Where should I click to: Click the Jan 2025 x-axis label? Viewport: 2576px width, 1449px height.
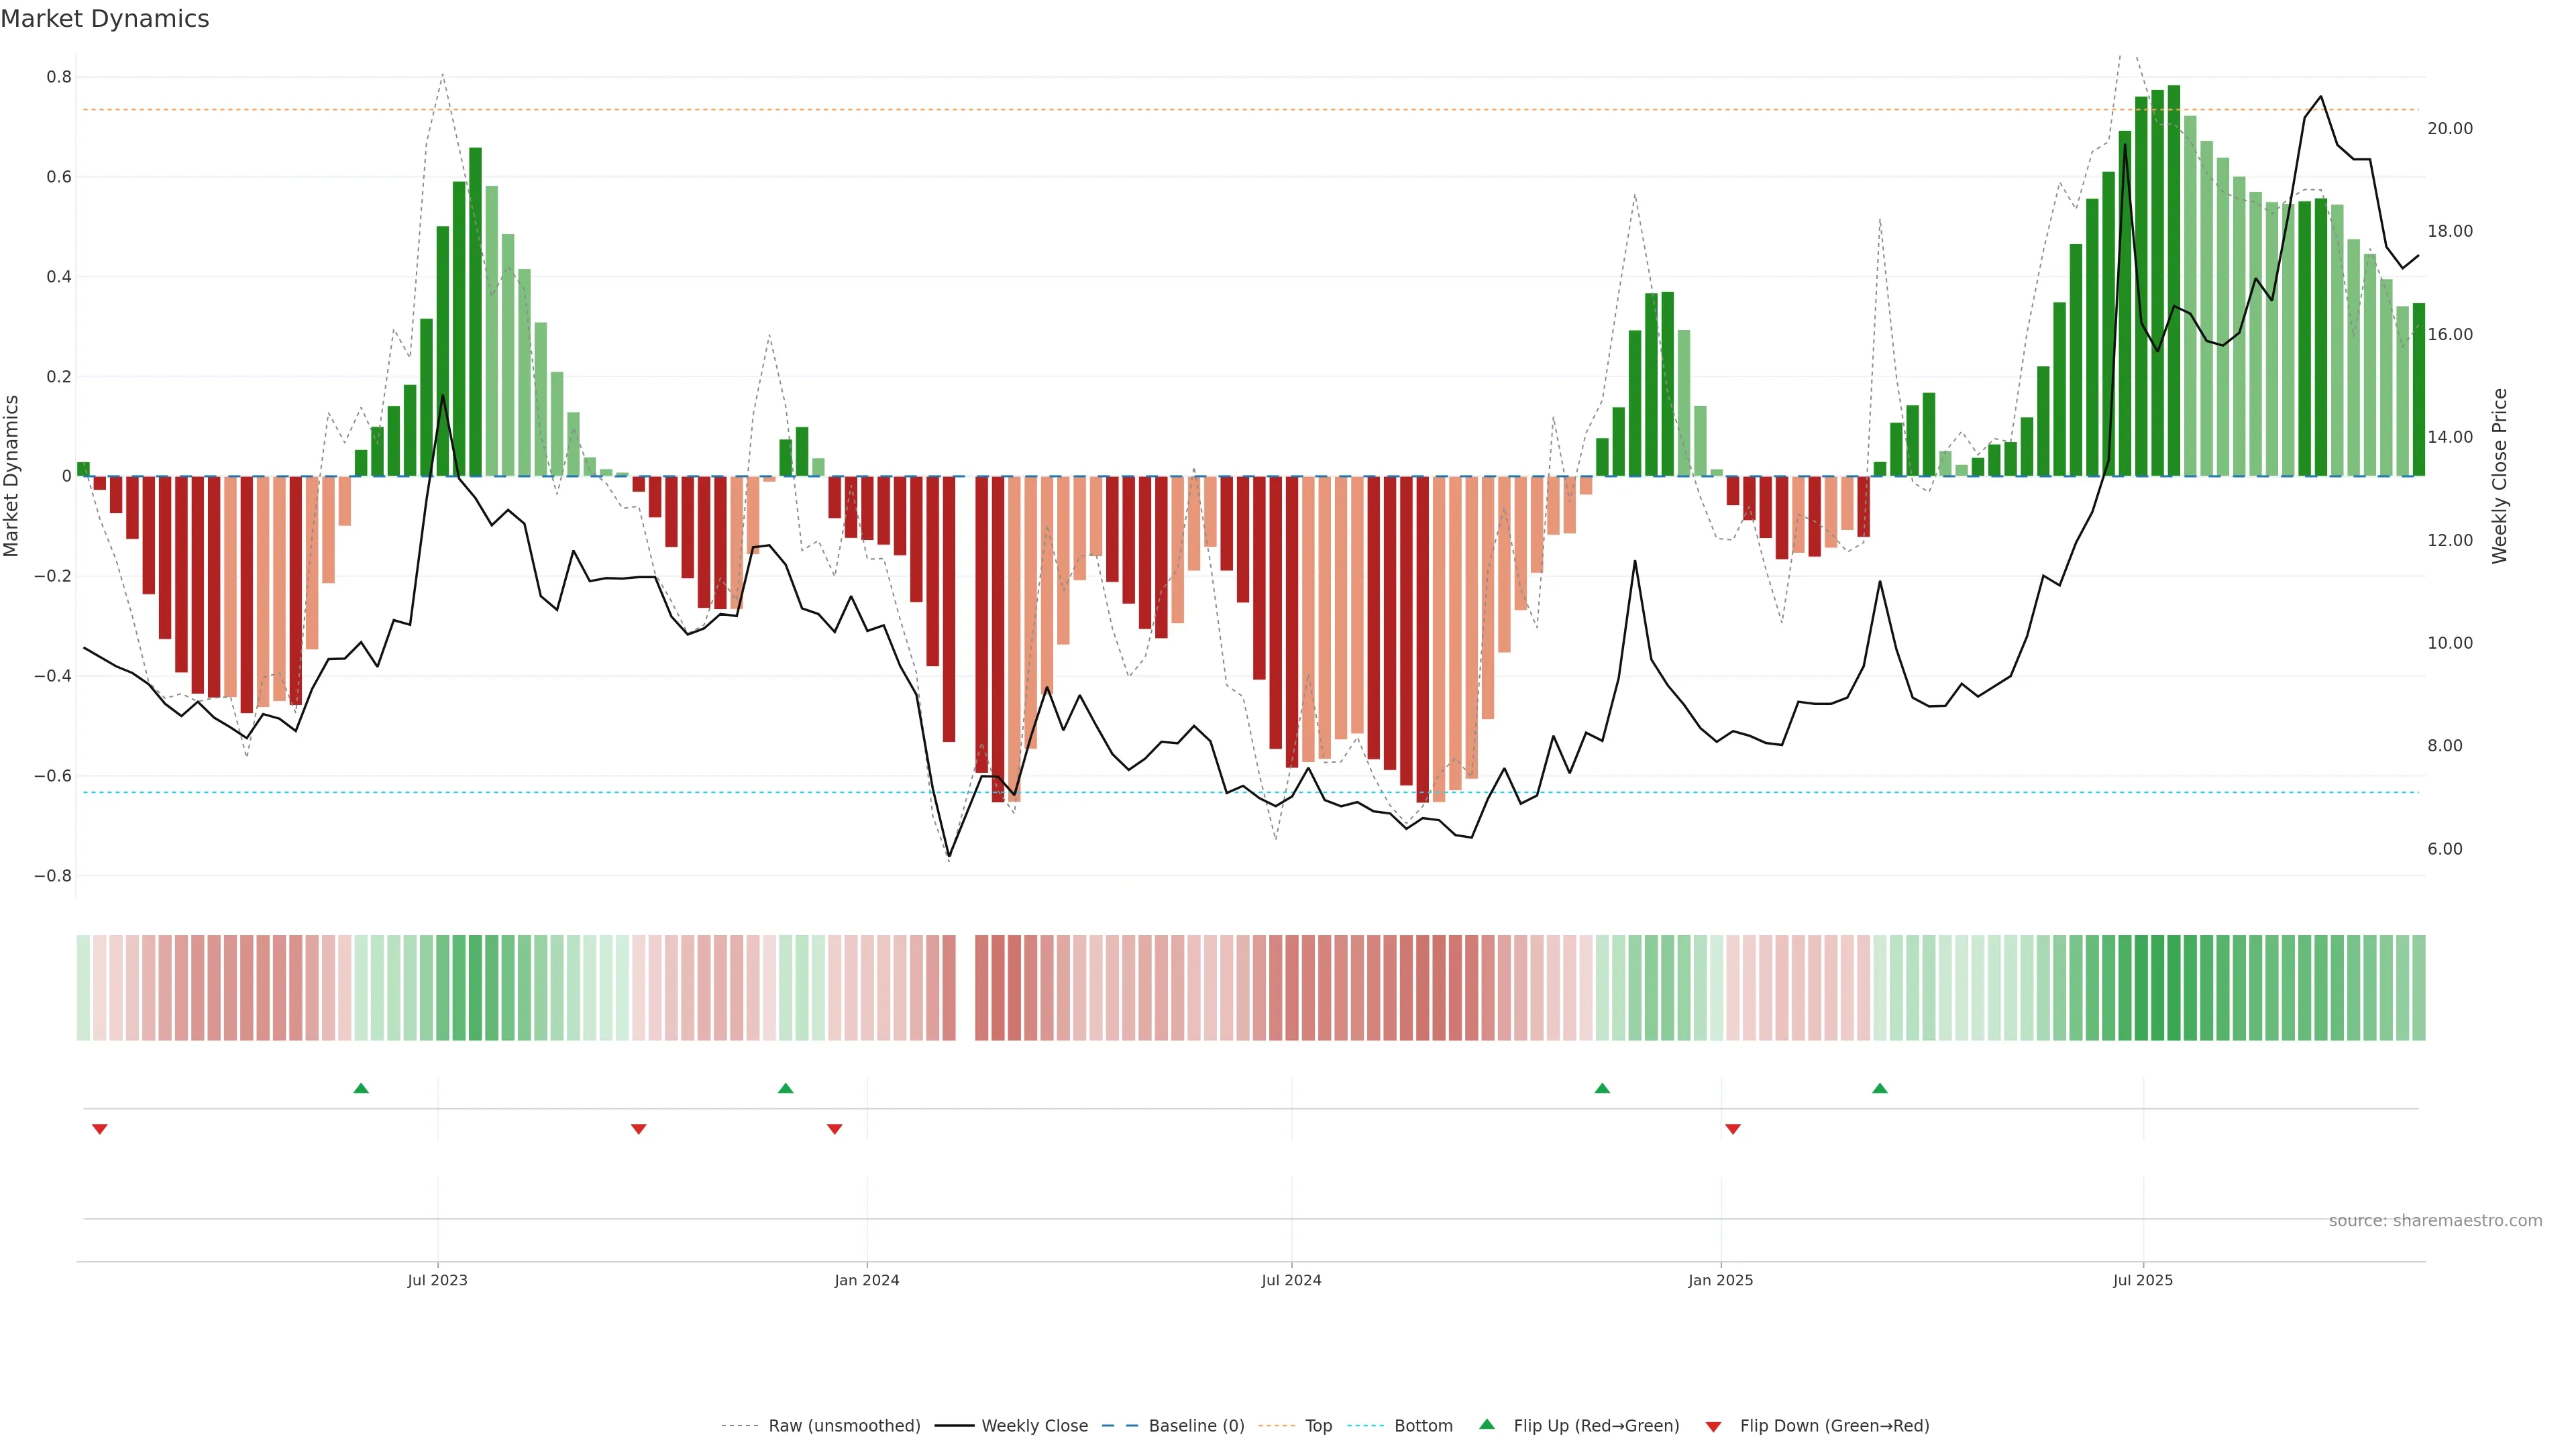1720,1280
